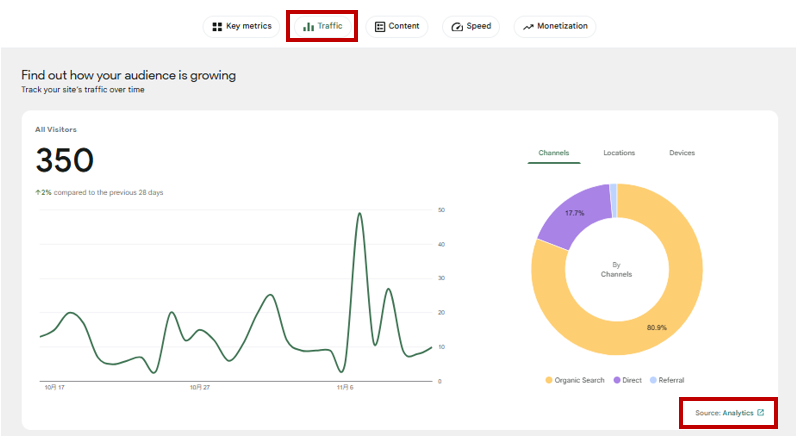The image size is (796, 441).
Task: Switch to the Locations tab
Action: tap(619, 153)
